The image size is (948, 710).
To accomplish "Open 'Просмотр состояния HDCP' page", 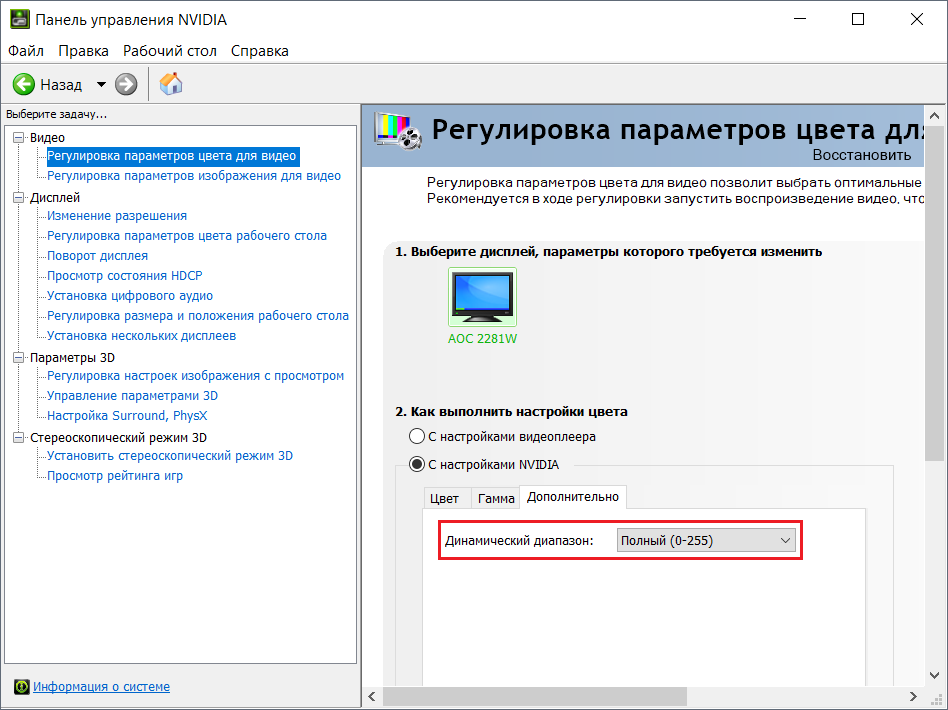I will 125,275.
